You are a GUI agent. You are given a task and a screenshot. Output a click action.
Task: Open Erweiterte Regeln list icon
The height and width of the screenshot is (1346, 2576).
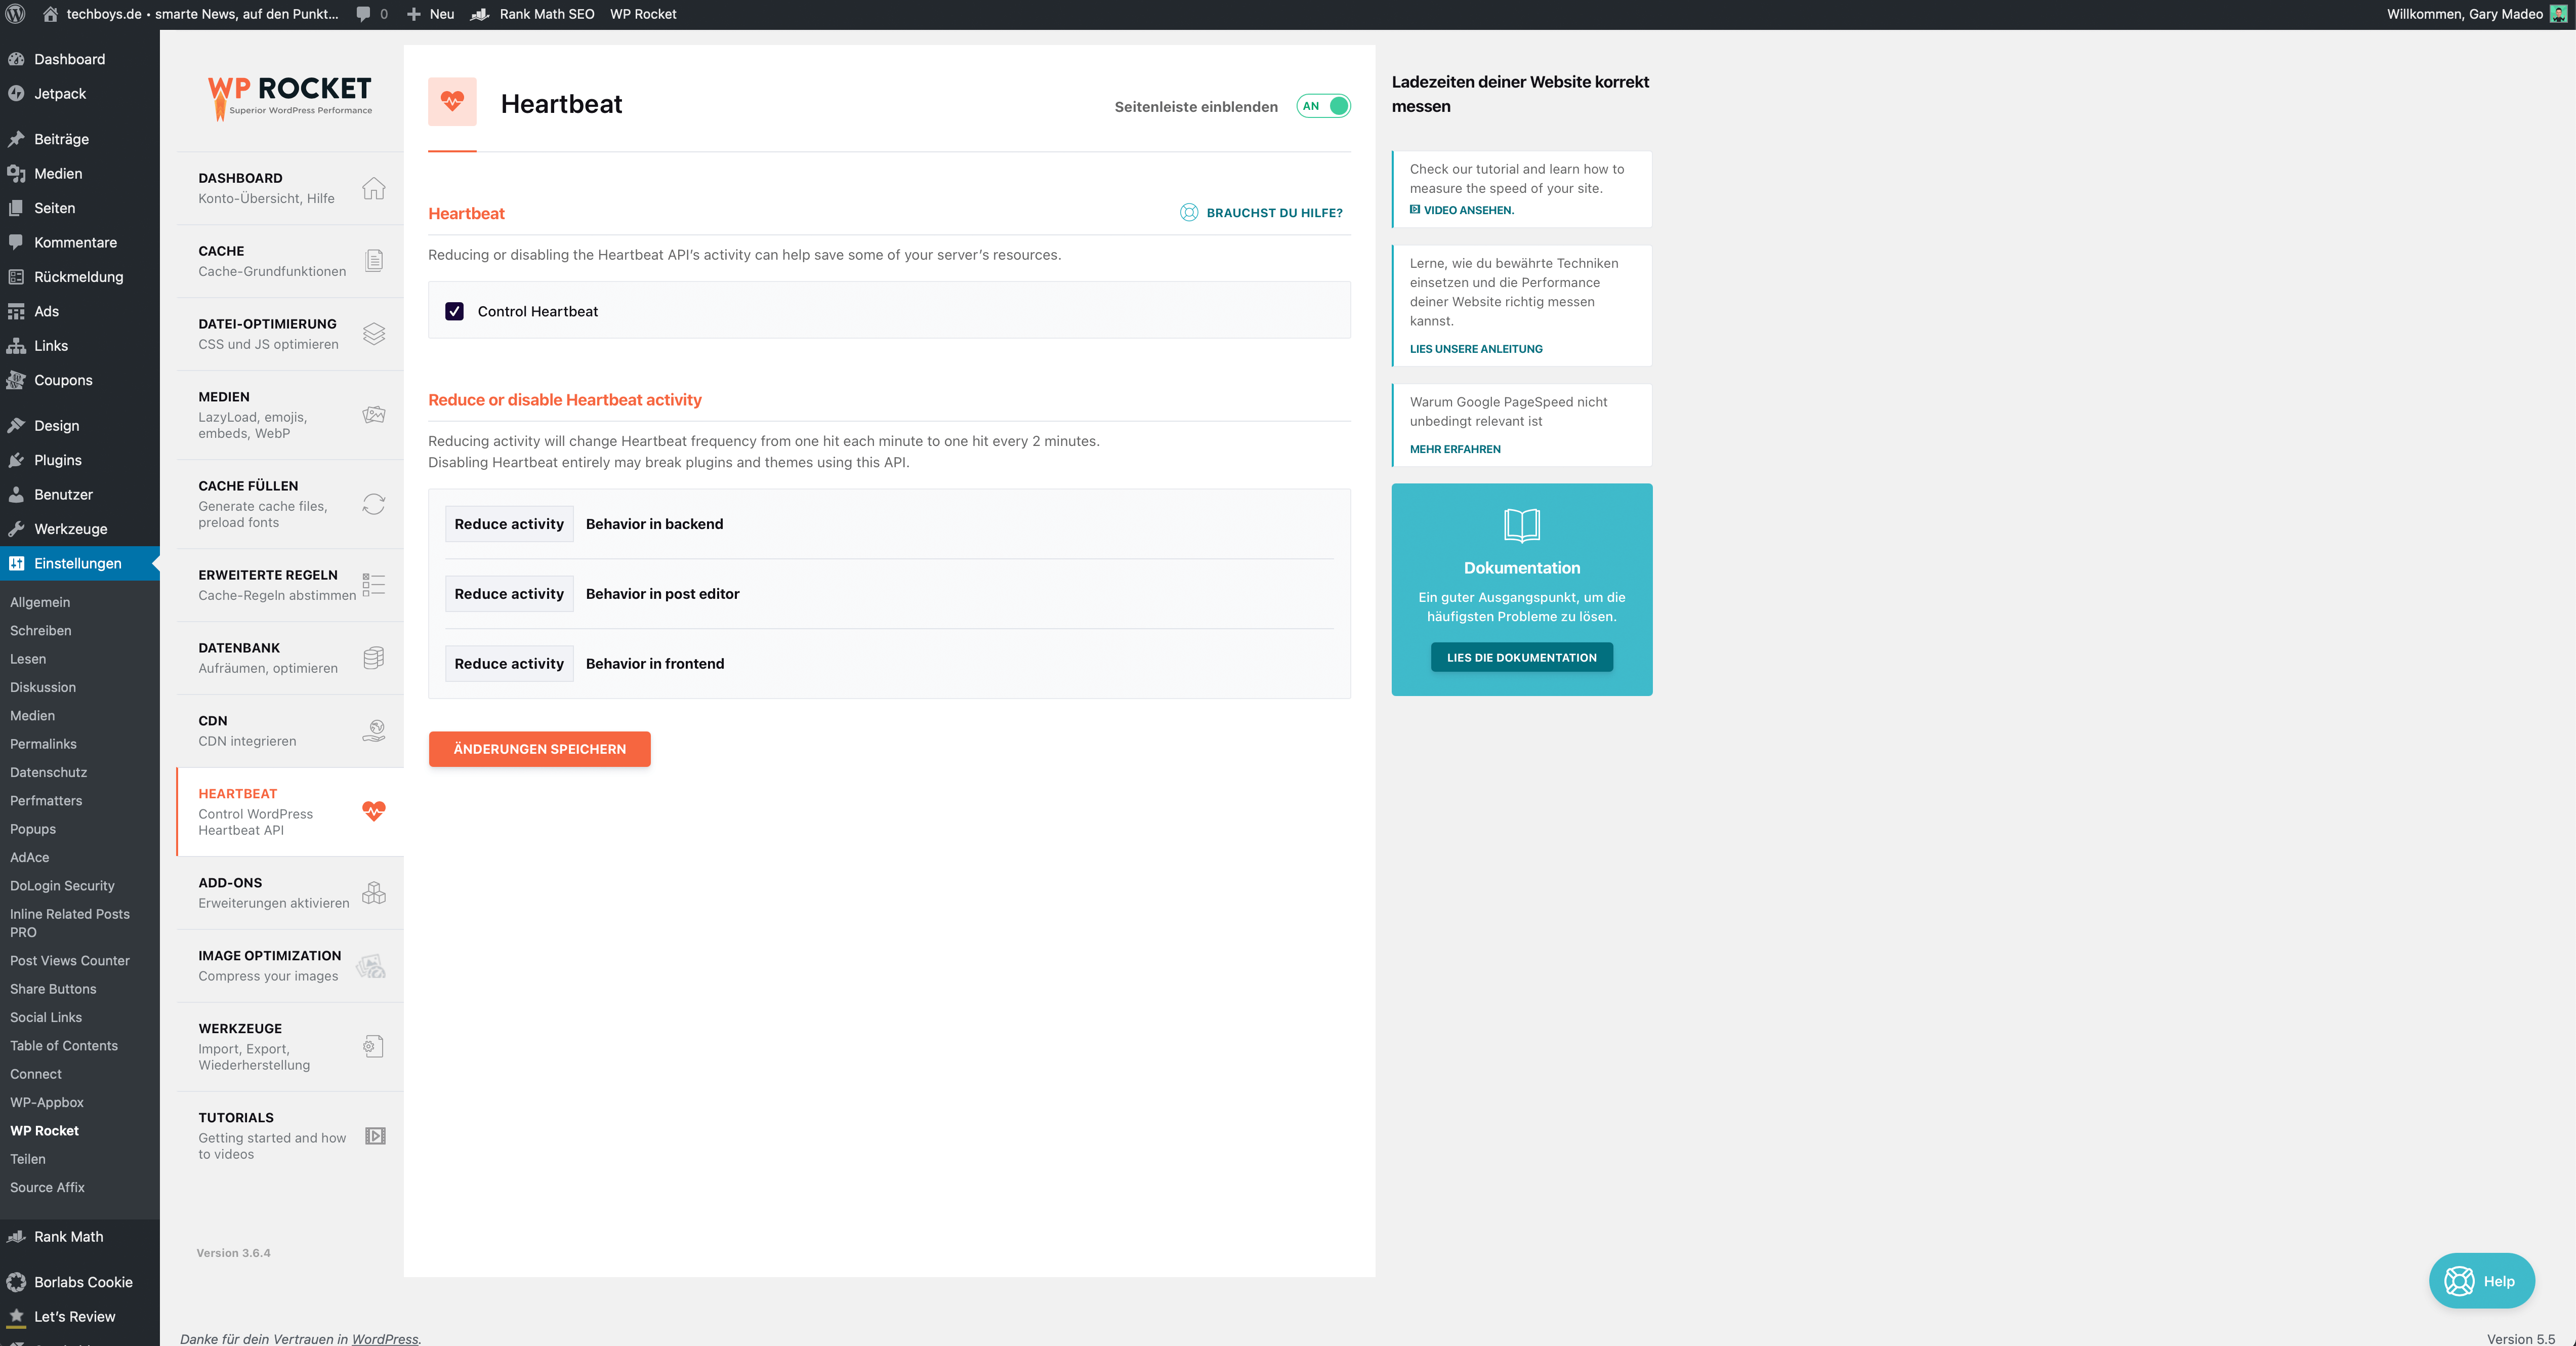[374, 585]
